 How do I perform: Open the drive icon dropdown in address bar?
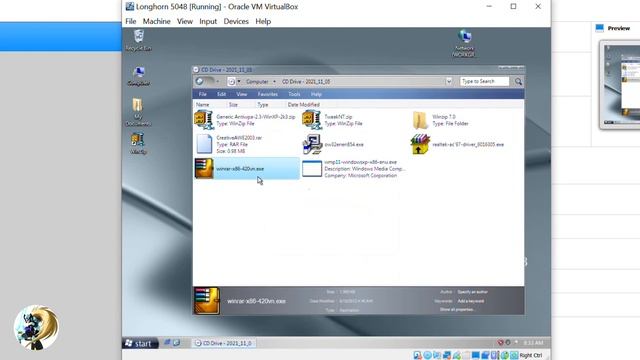239,82
